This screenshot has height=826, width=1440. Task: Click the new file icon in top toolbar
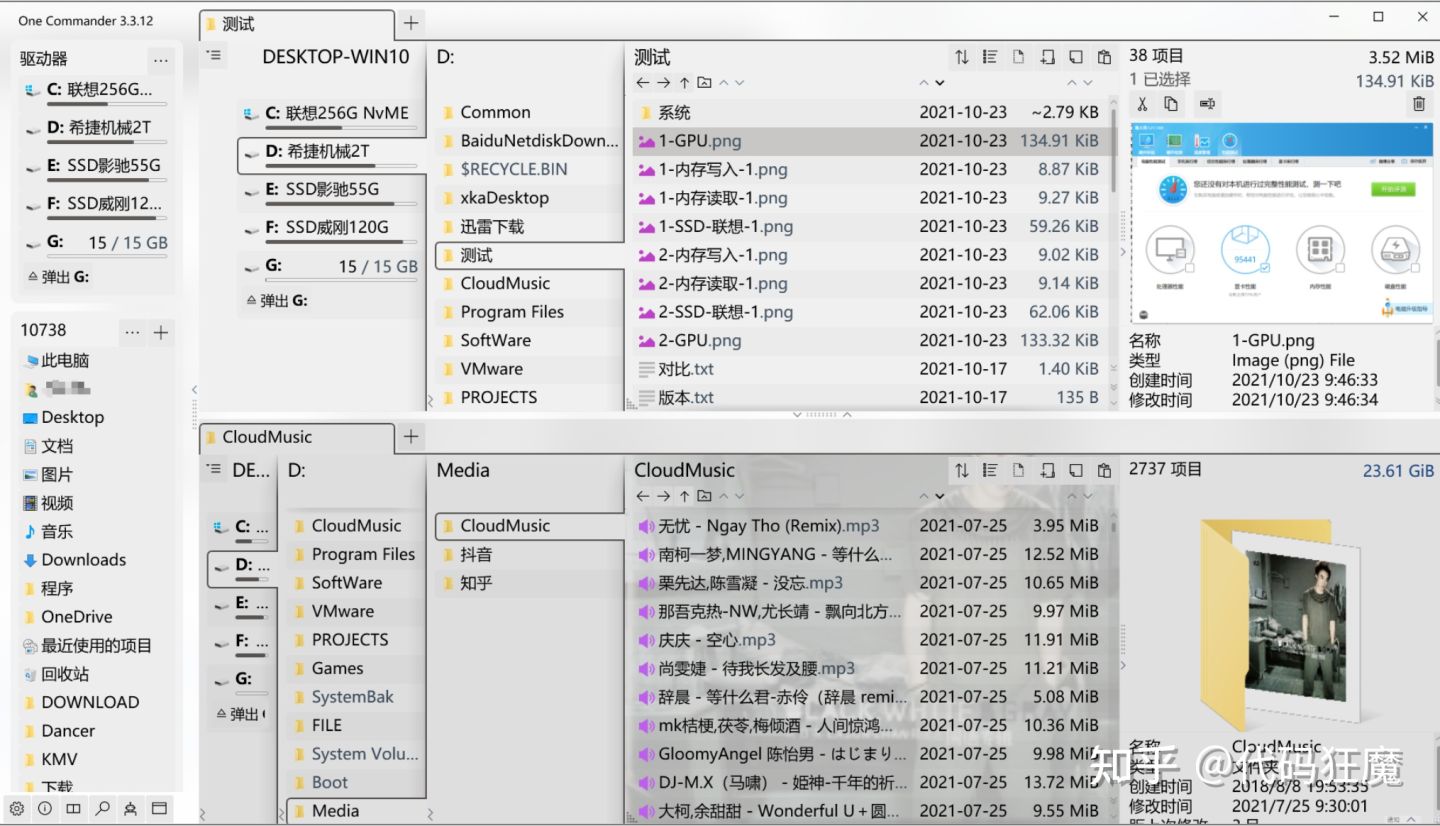tap(1018, 57)
